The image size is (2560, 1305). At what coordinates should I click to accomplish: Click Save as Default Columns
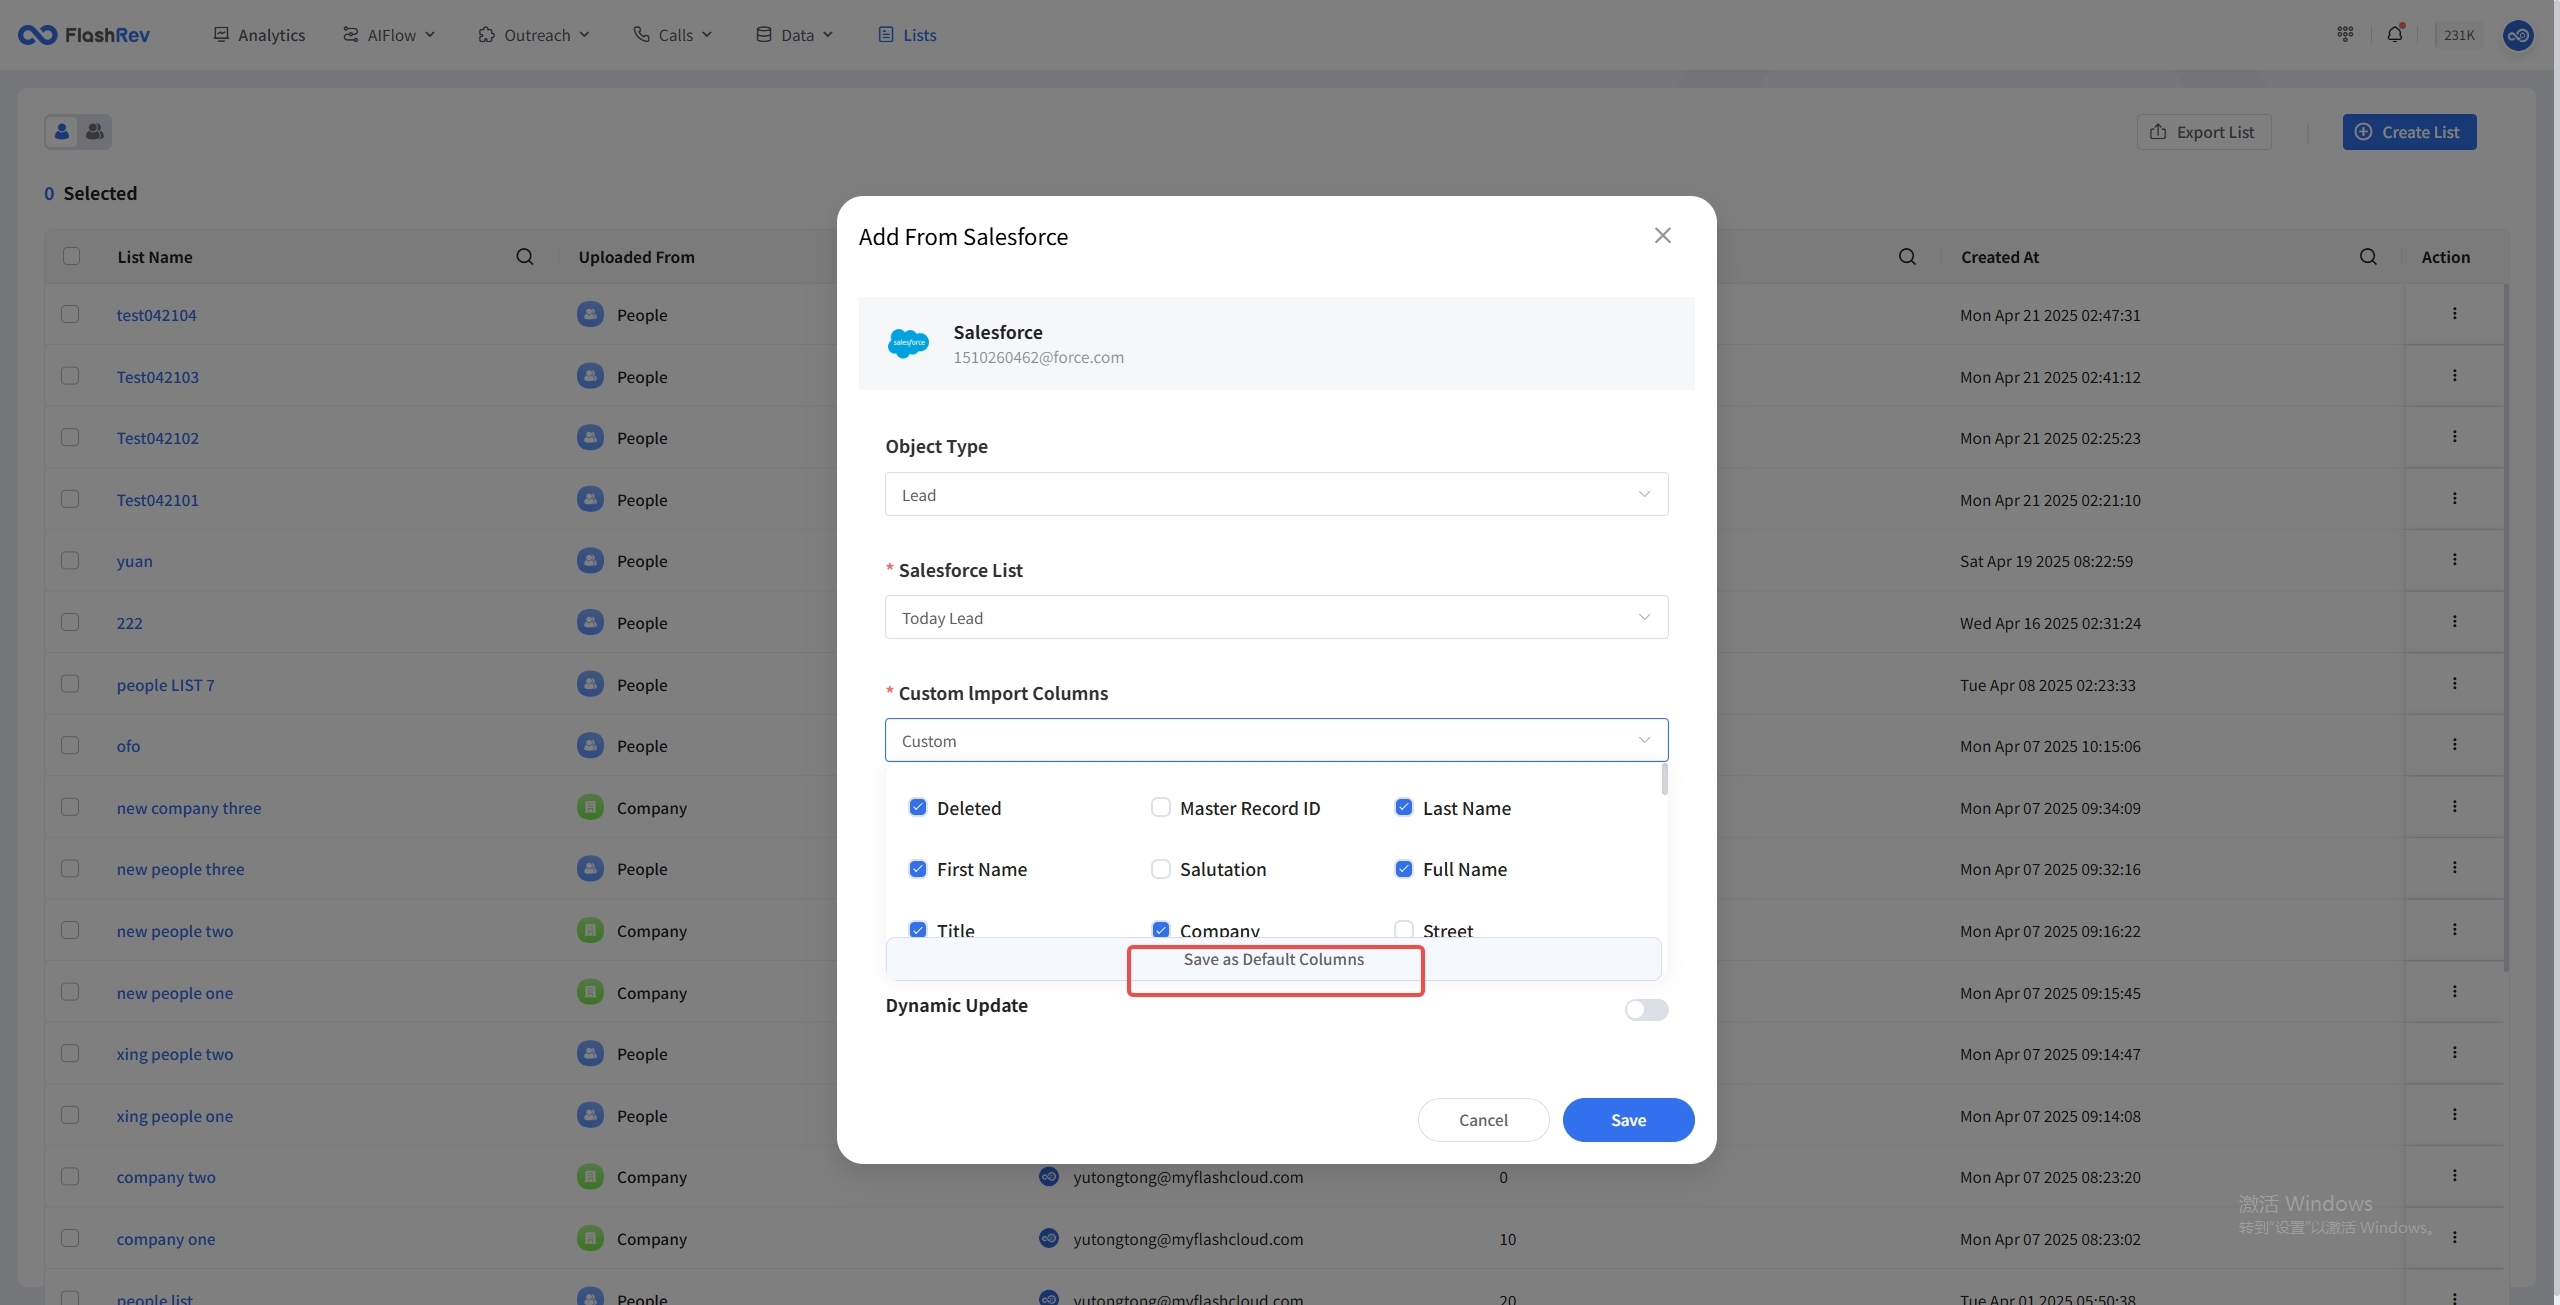click(x=1273, y=959)
